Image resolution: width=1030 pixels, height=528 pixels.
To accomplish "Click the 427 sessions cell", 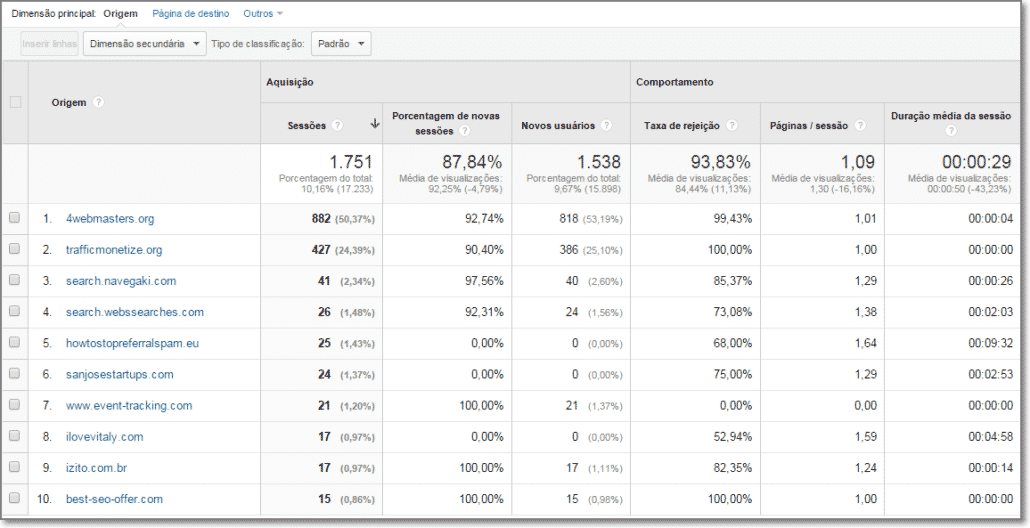I will [321, 250].
